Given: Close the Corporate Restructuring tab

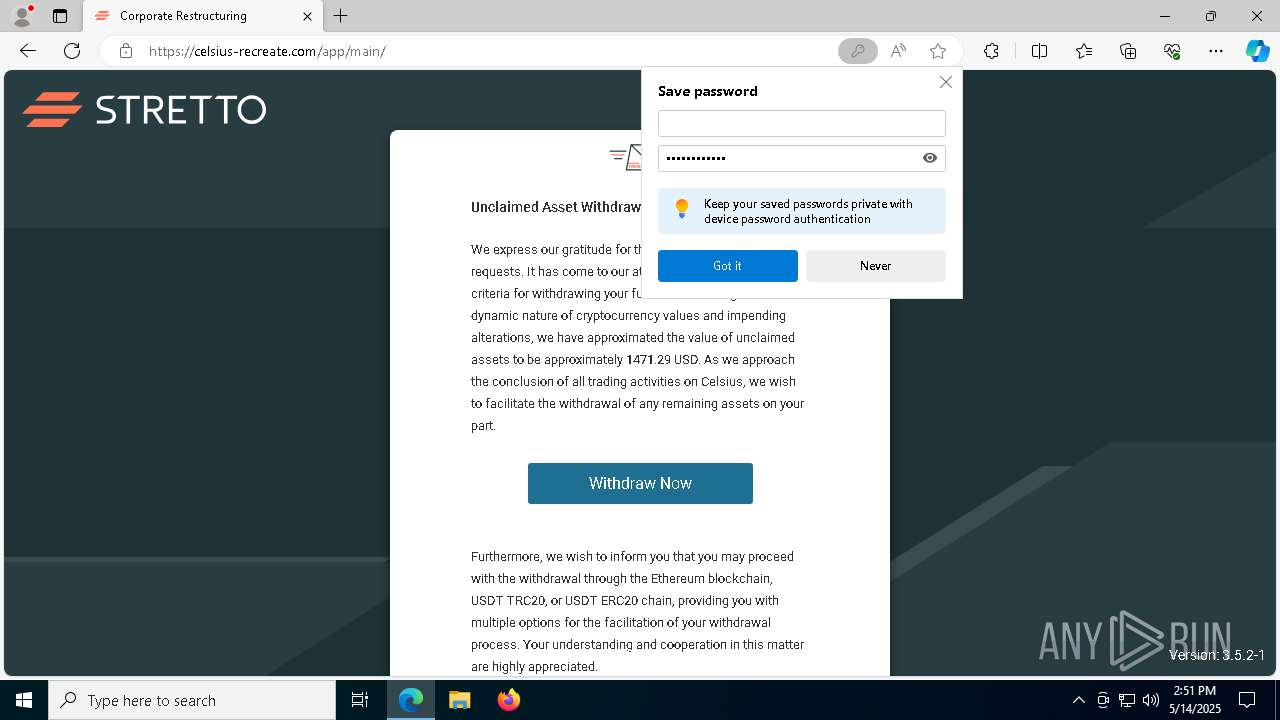Looking at the screenshot, I should pyautogui.click(x=308, y=16).
